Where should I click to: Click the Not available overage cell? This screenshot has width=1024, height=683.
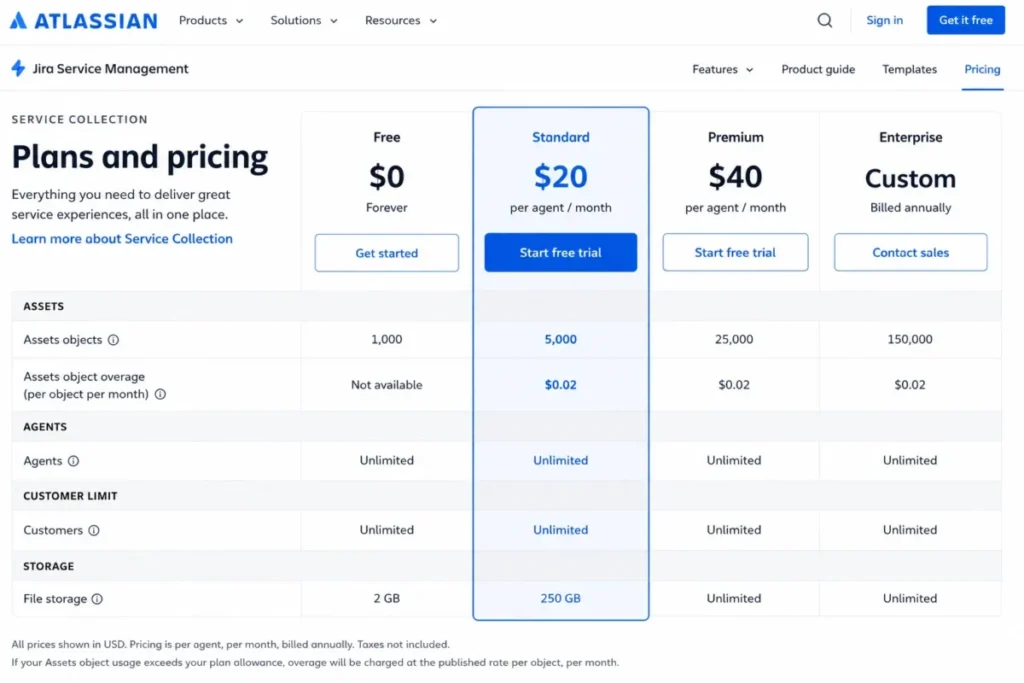tap(387, 385)
